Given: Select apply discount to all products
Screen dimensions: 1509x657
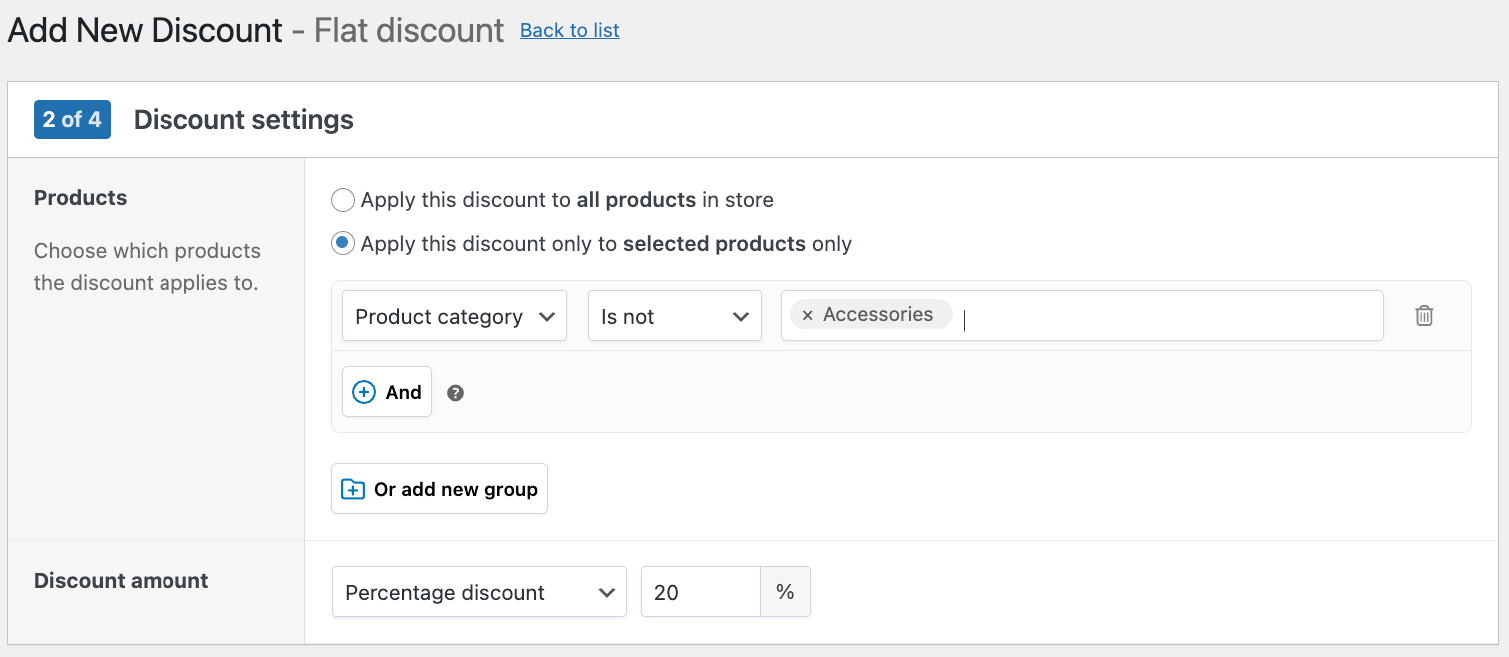Looking at the screenshot, I should pos(343,200).
